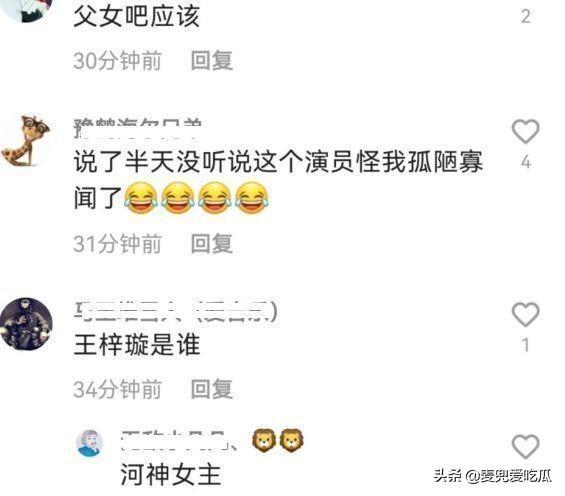Open the partially visible avatar next to 父女吧应该

coord(27,11)
